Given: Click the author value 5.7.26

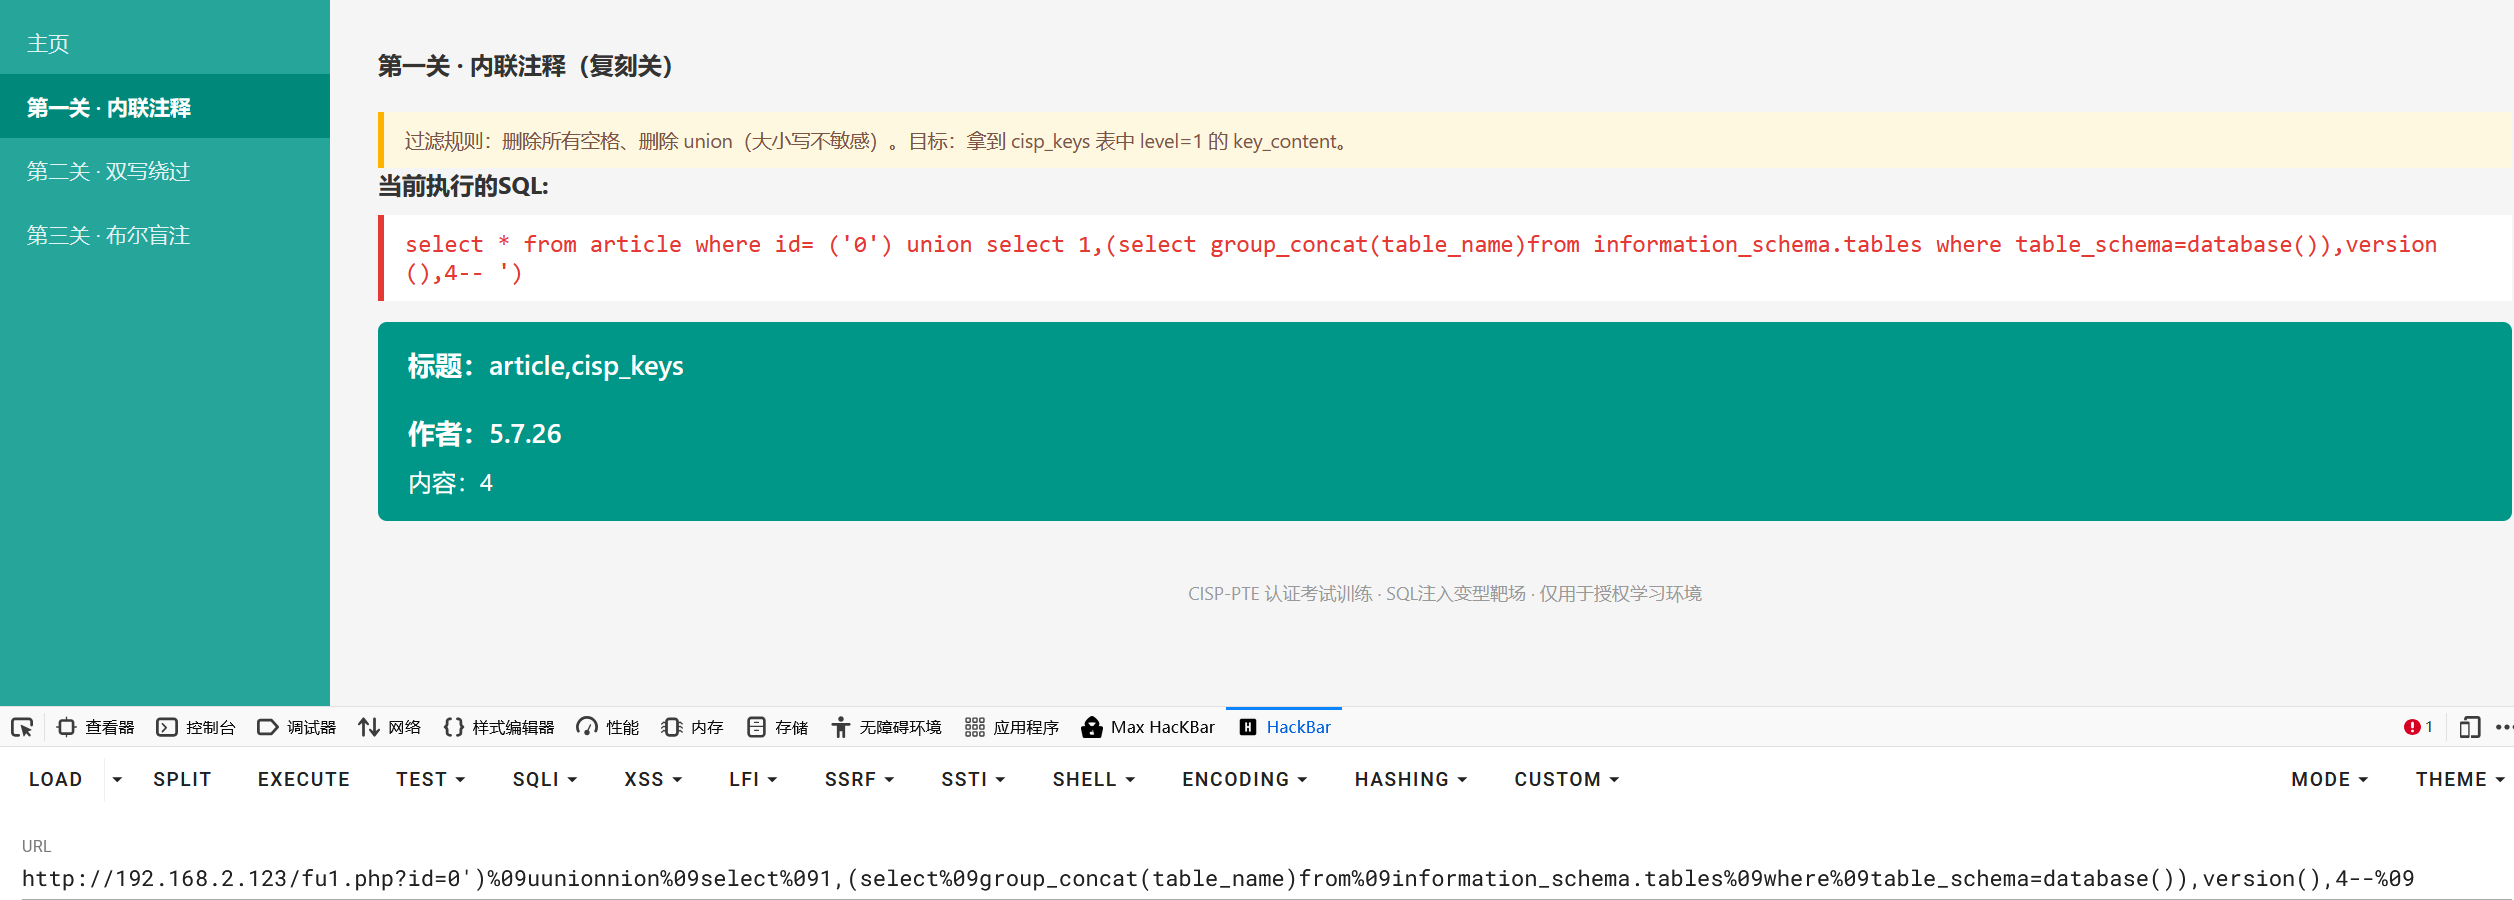Looking at the screenshot, I should [x=525, y=434].
